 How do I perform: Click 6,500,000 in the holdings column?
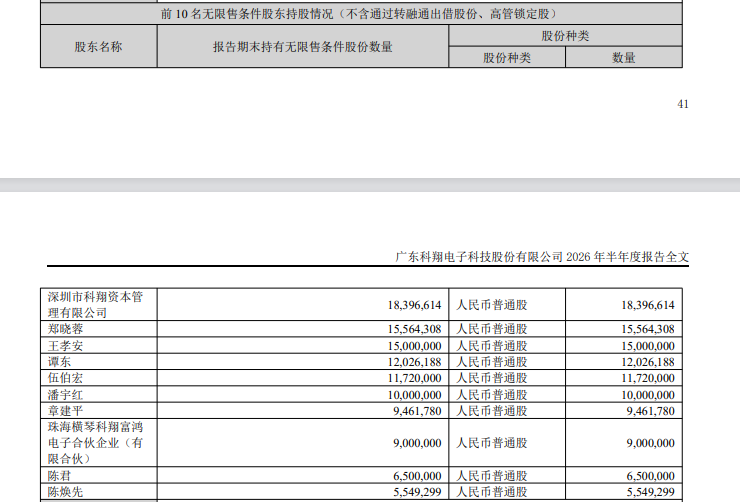tap(418, 476)
